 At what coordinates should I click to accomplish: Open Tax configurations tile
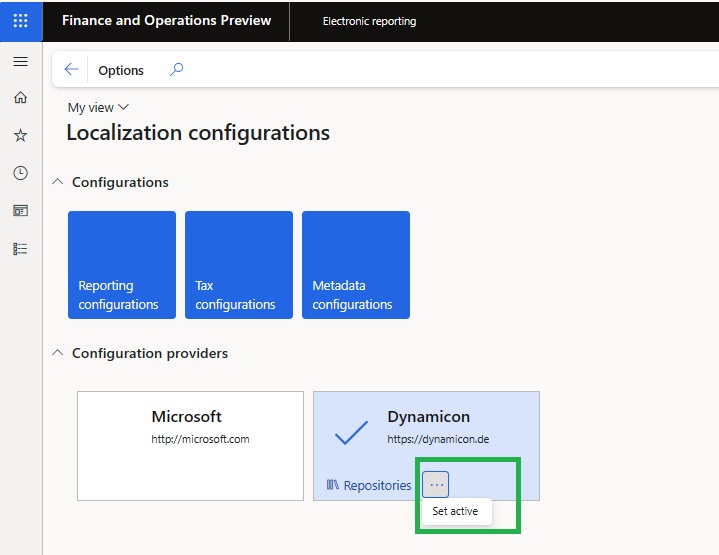coord(239,265)
